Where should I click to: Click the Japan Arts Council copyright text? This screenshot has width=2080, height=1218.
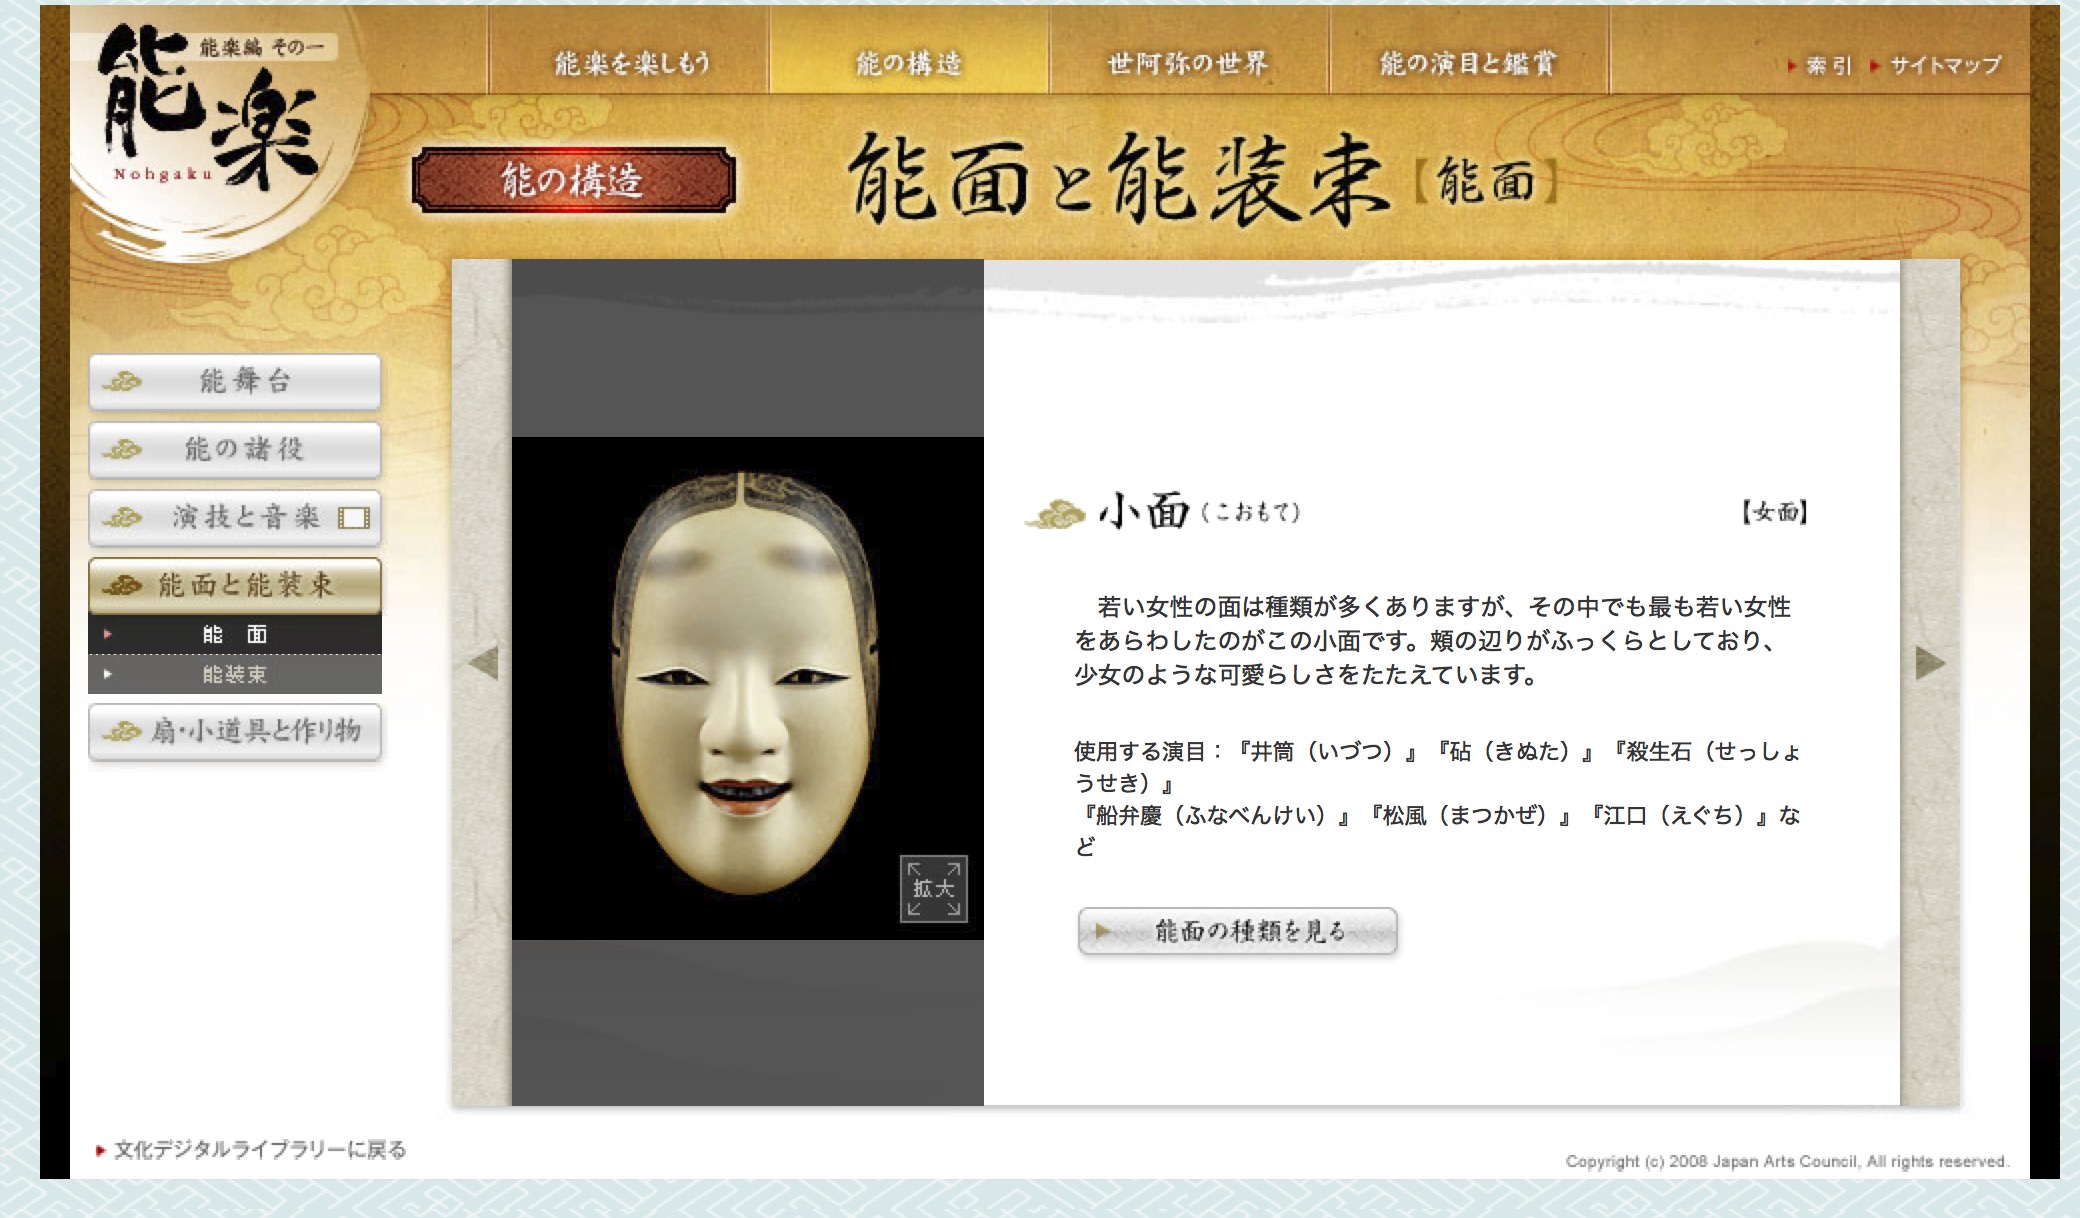pos(1787,1161)
